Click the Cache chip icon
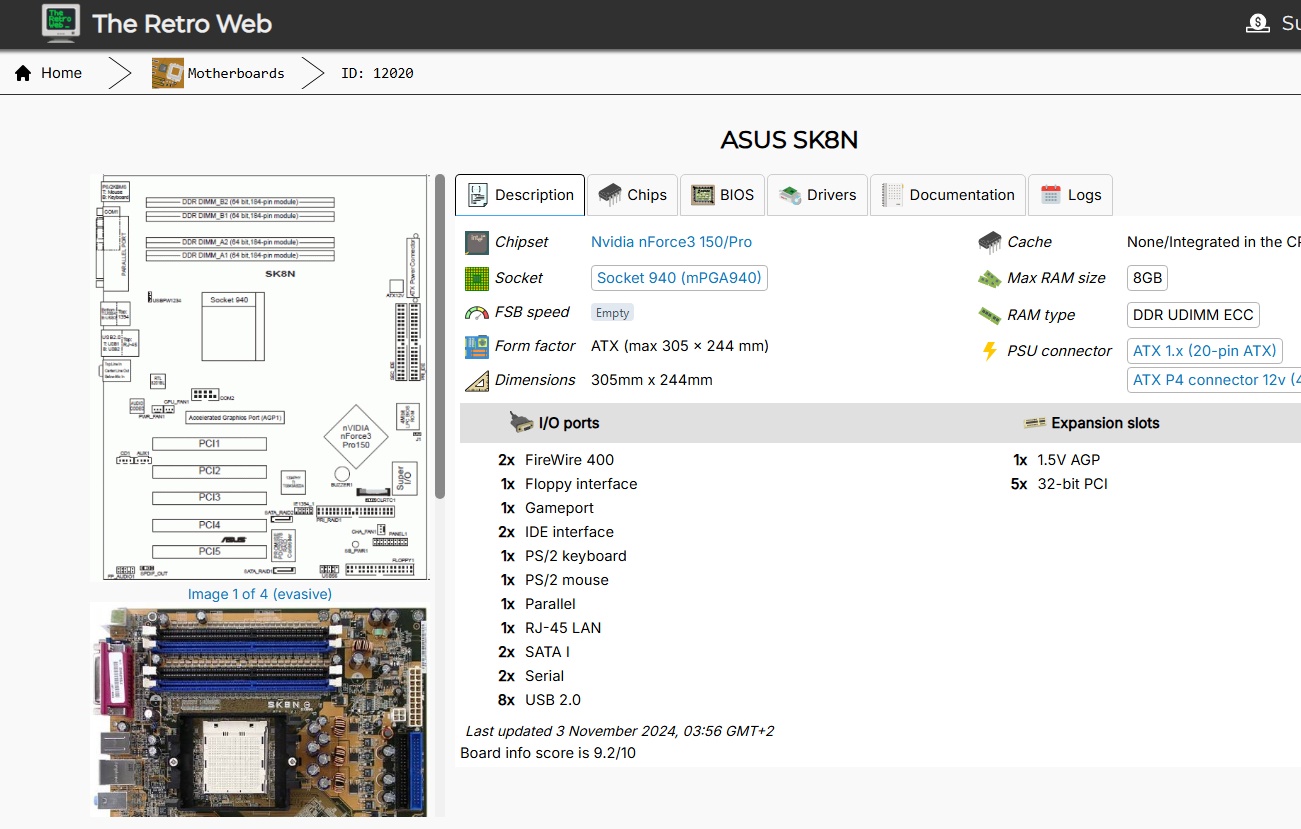The width and height of the screenshot is (1301, 829). (990, 242)
